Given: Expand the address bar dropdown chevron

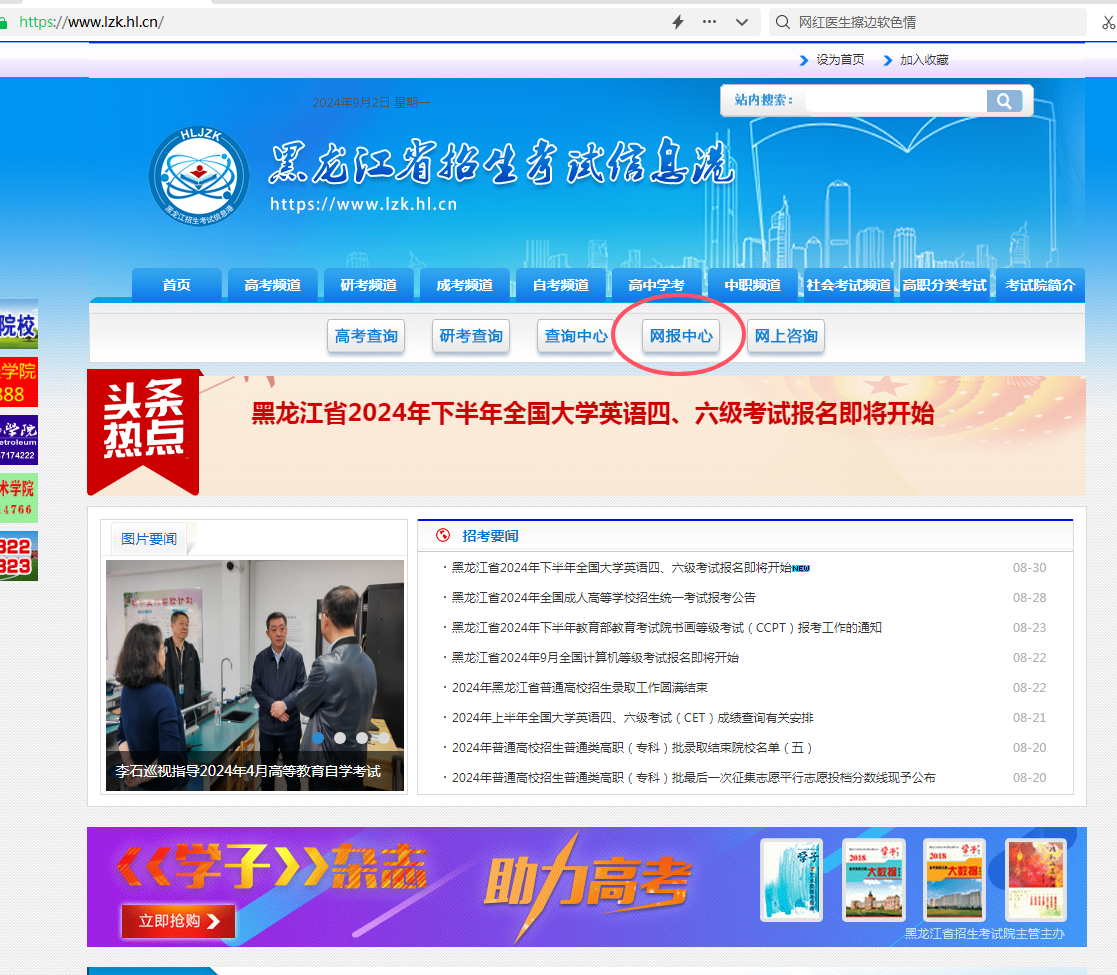Looking at the screenshot, I should [741, 22].
